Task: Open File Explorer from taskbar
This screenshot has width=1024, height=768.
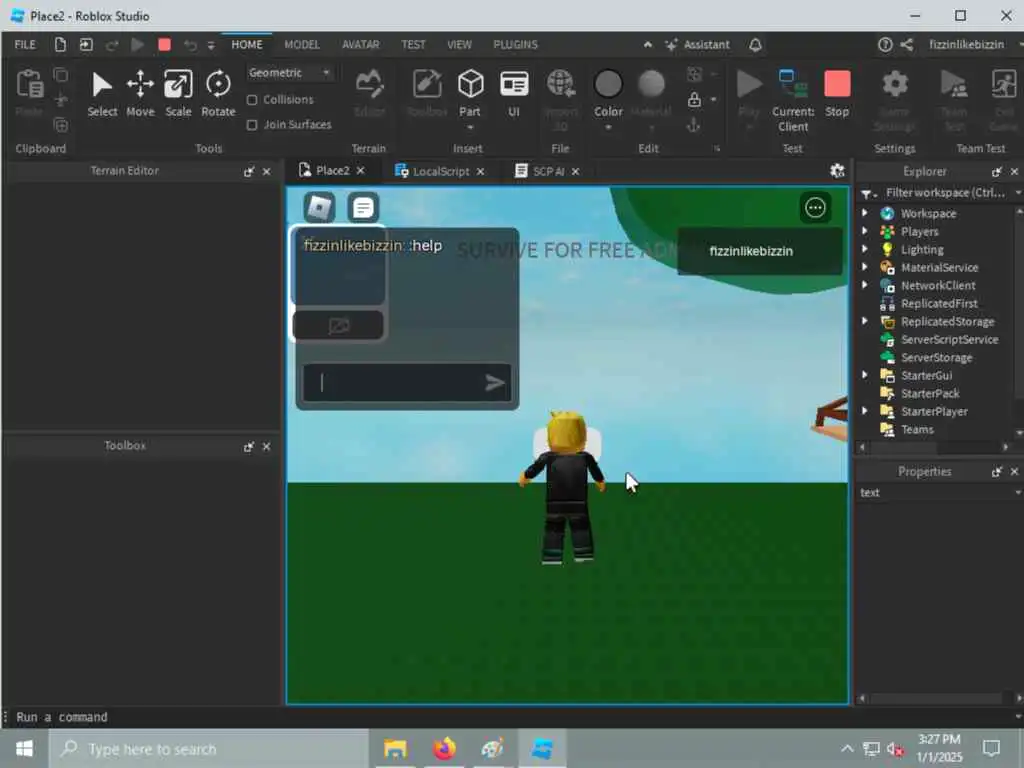Action: coord(395,748)
